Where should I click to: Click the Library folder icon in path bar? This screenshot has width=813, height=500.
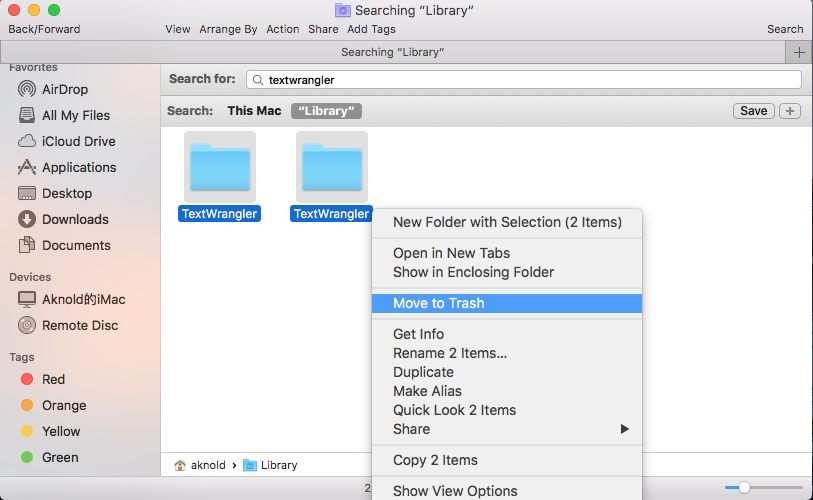pyautogui.click(x=250, y=465)
